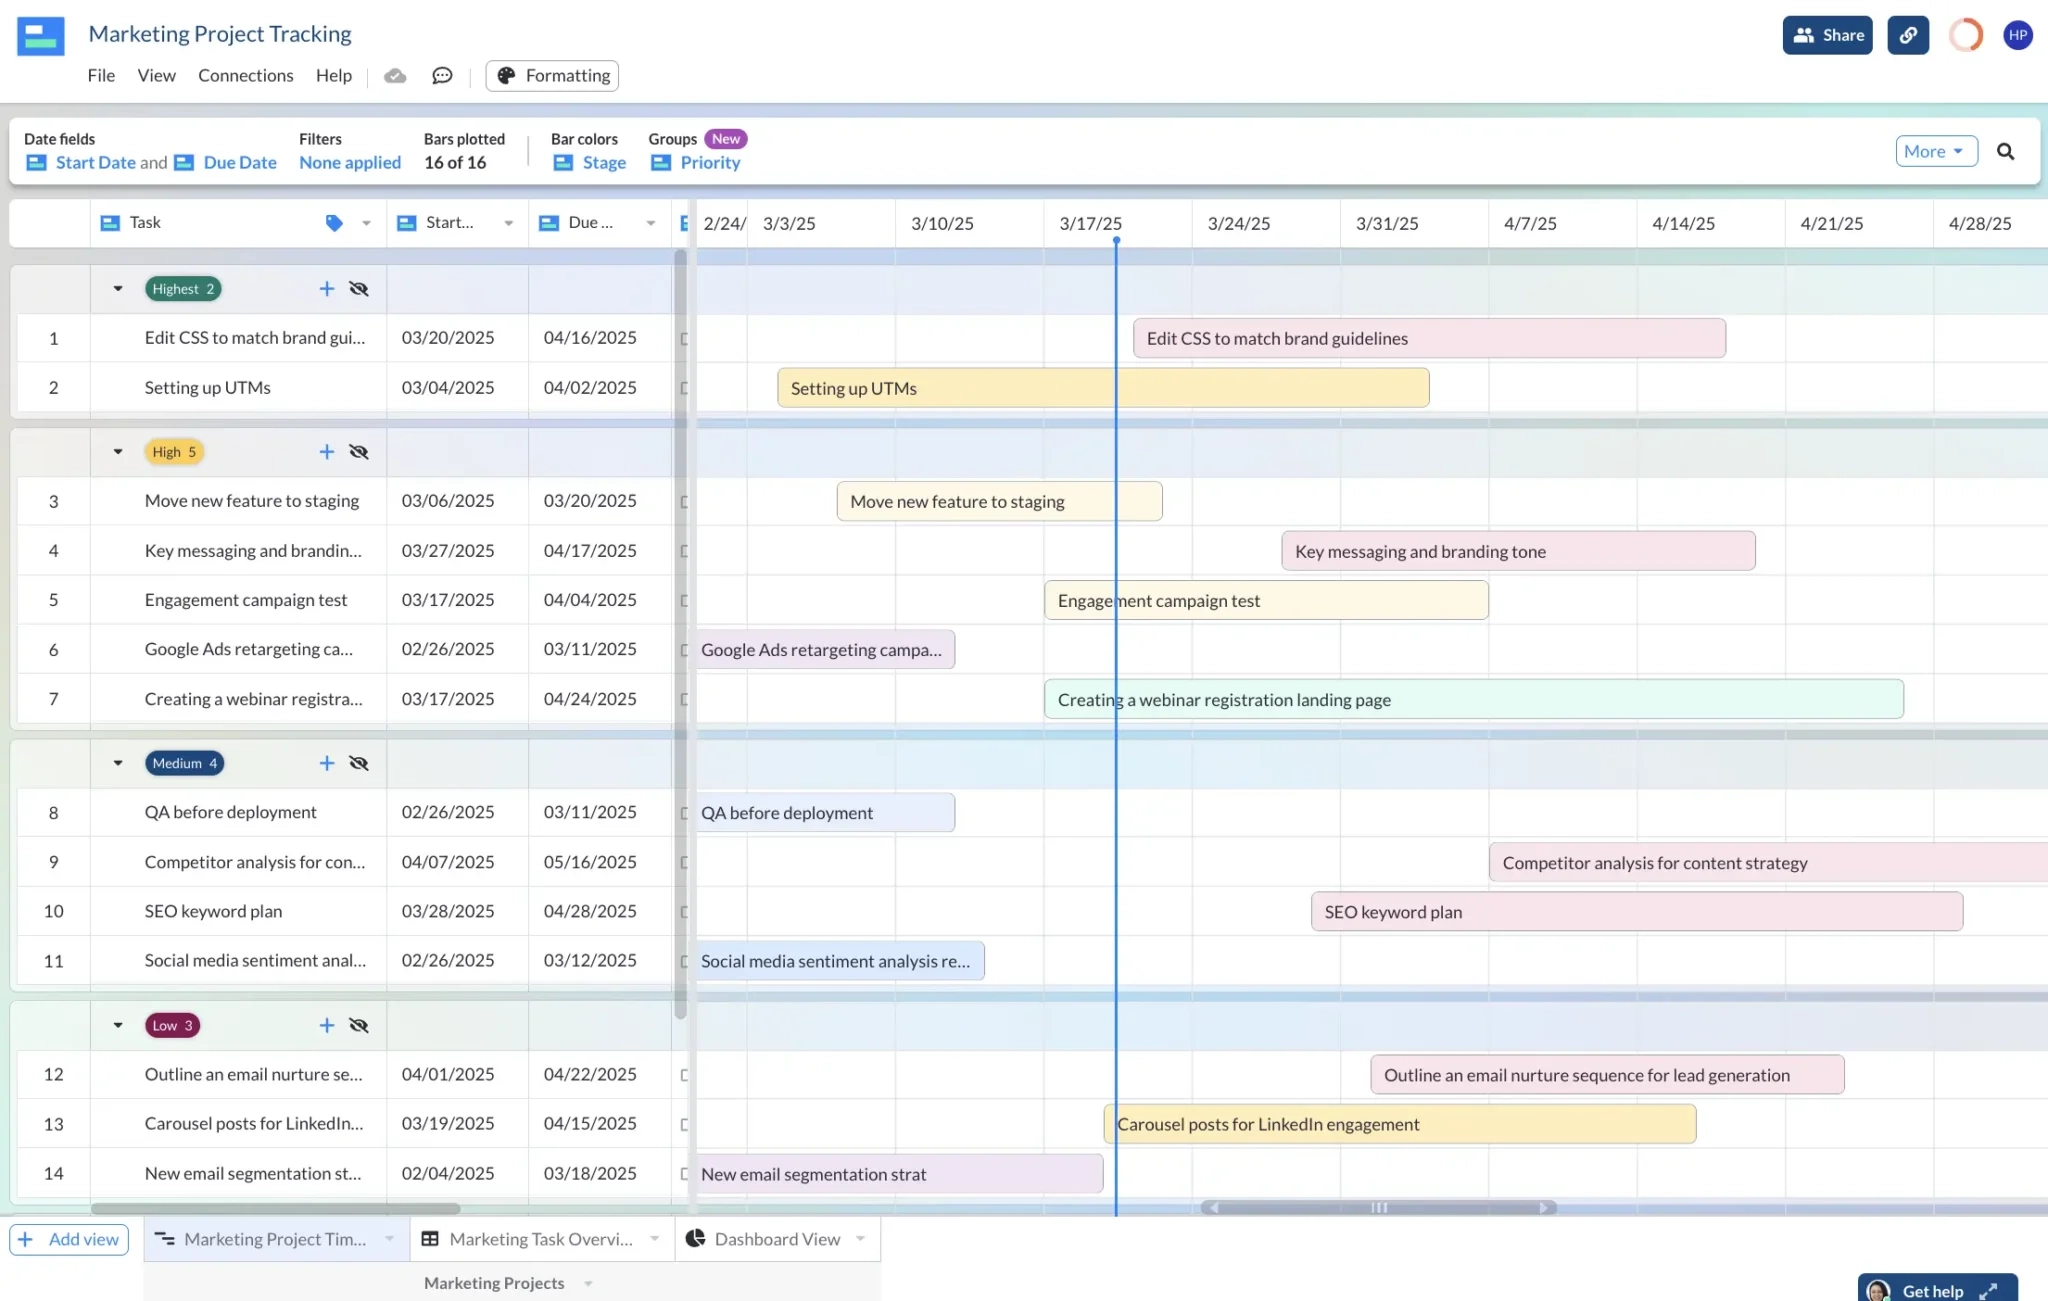This screenshot has width=2048, height=1301.
Task: Click the tag icon in Task column header
Action: pyautogui.click(x=334, y=223)
